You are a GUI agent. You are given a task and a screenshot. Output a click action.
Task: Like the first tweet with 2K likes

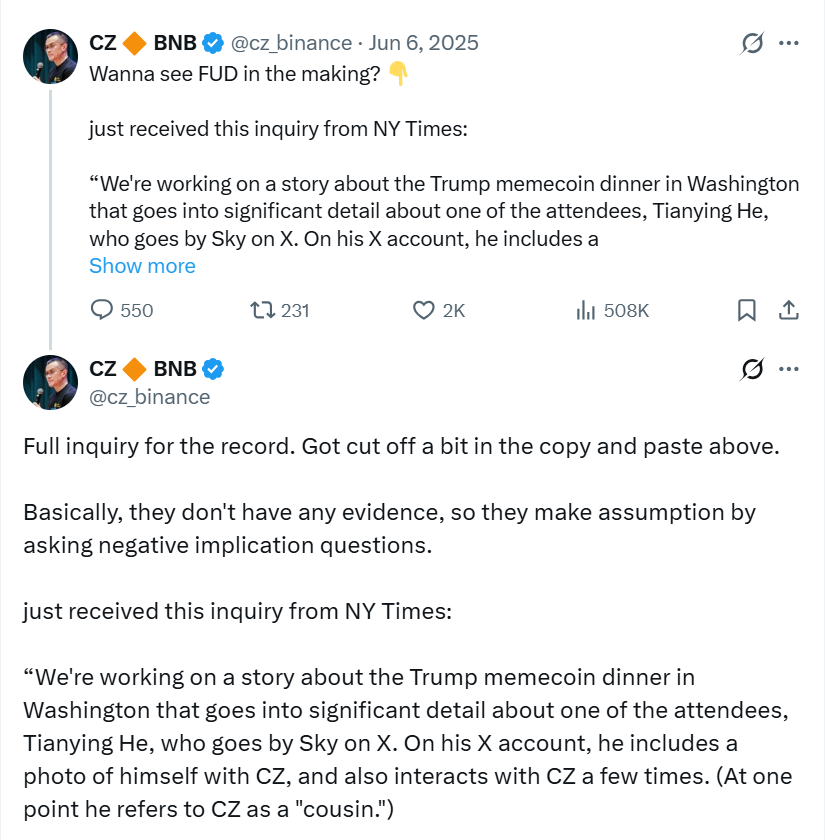pyautogui.click(x=424, y=311)
